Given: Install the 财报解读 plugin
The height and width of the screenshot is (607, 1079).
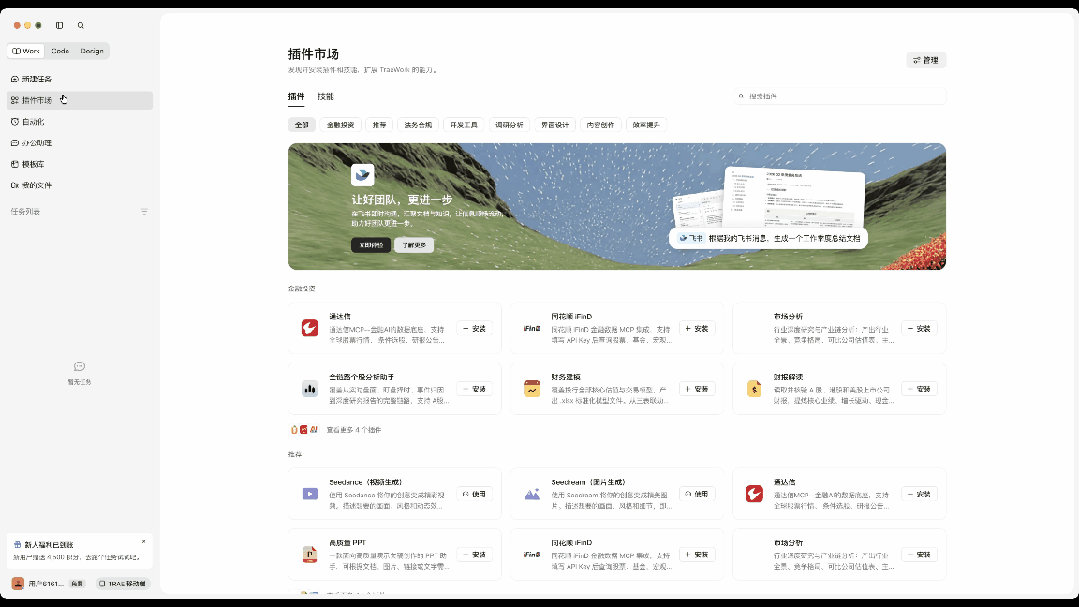Looking at the screenshot, I should pos(919,390).
